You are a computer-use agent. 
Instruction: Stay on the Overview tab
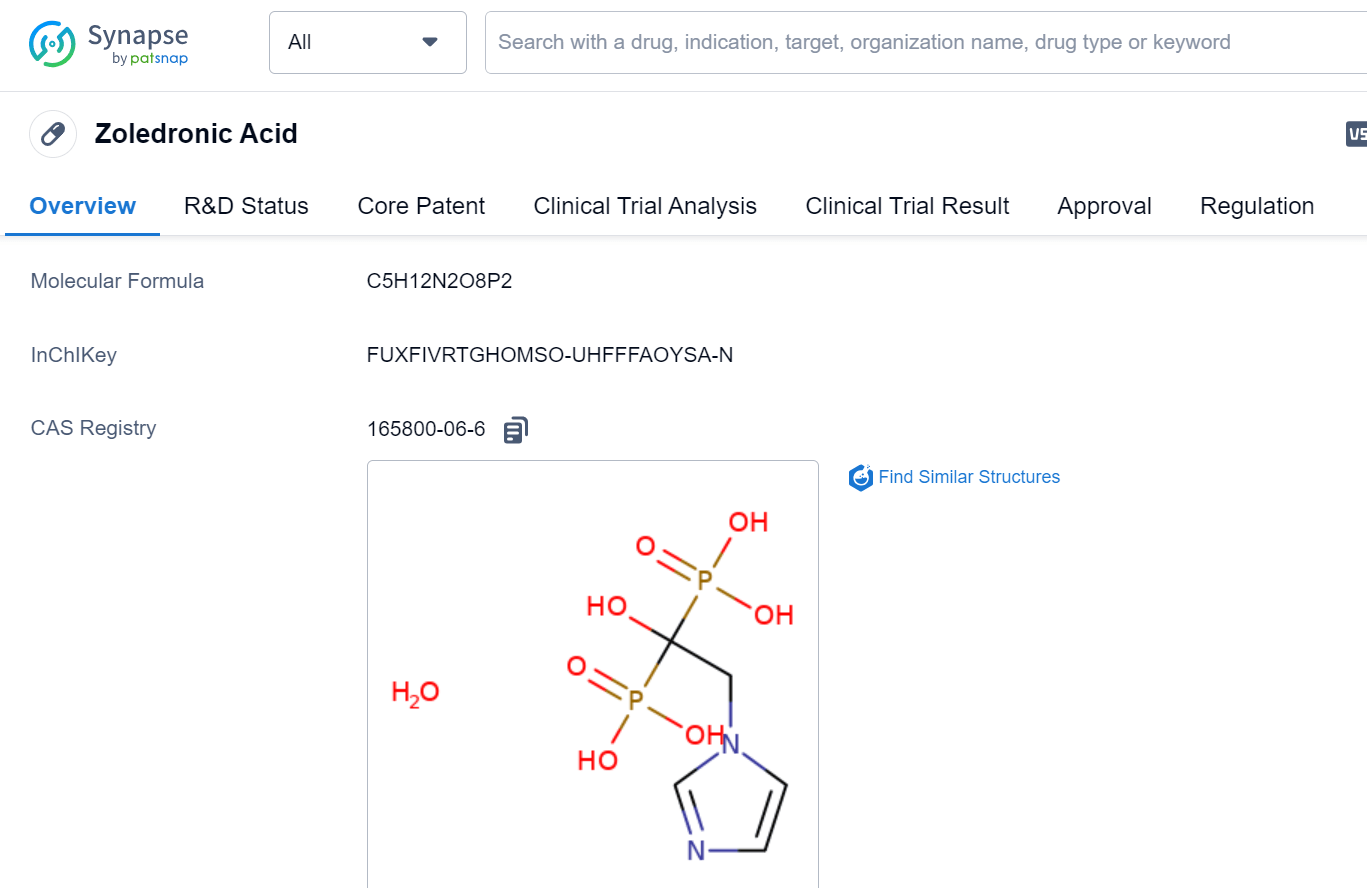click(x=82, y=205)
